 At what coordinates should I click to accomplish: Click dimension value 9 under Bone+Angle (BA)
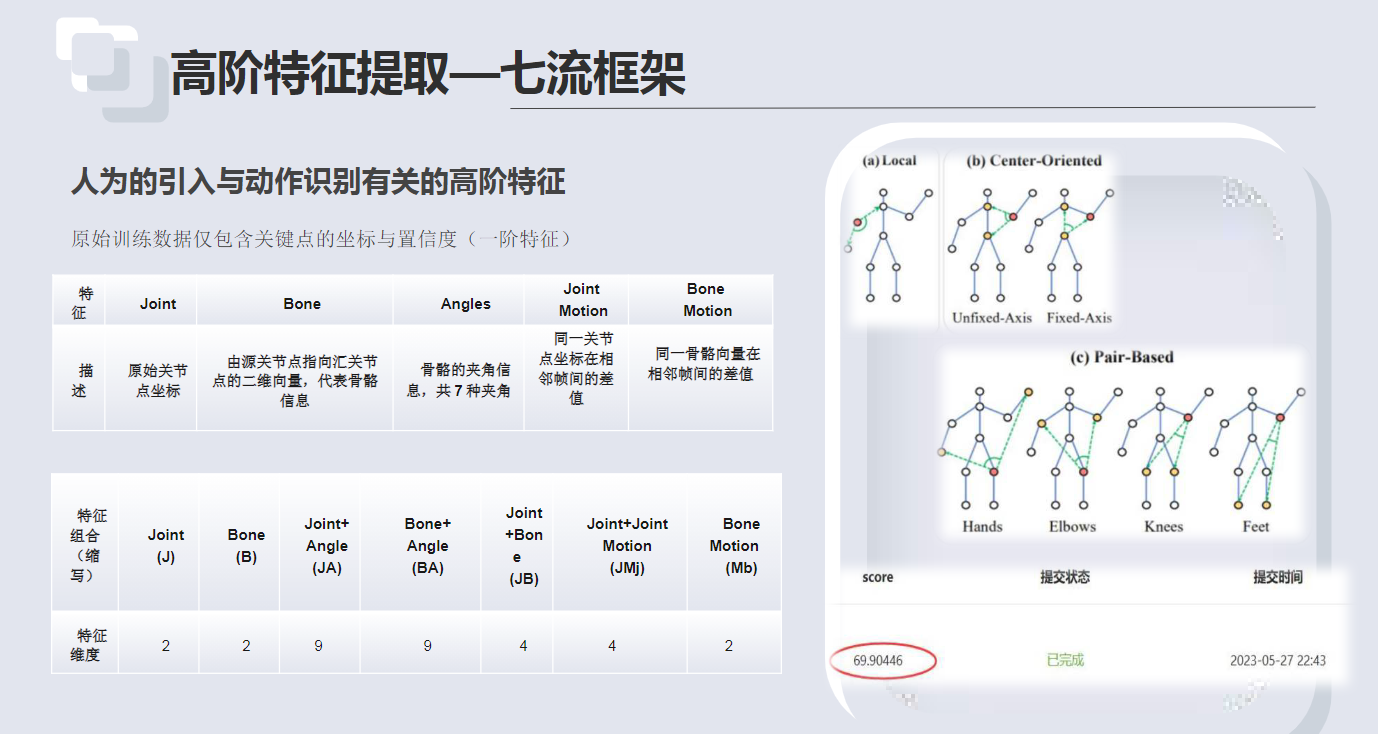[427, 646]
